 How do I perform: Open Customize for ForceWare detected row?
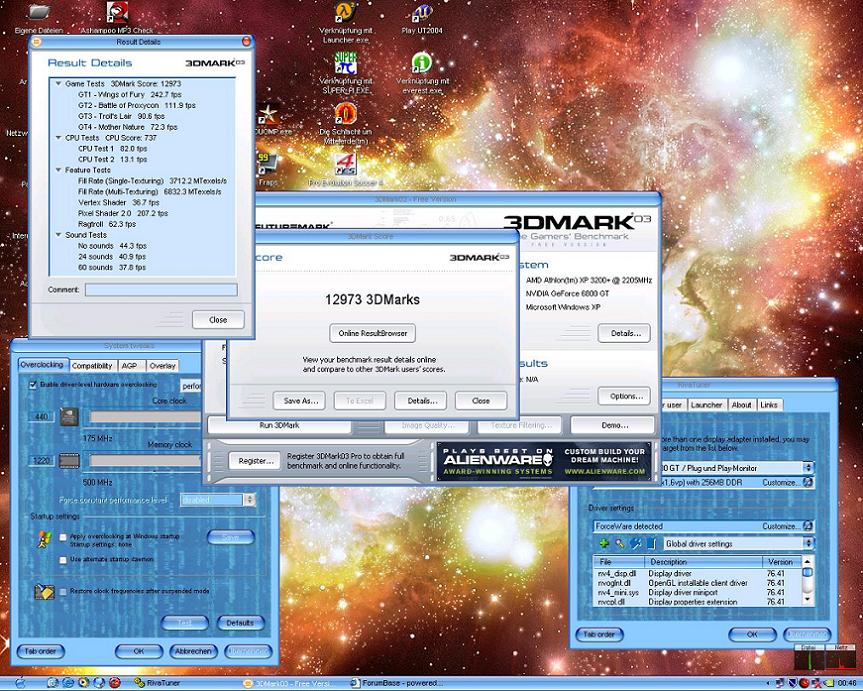(787, 526)
